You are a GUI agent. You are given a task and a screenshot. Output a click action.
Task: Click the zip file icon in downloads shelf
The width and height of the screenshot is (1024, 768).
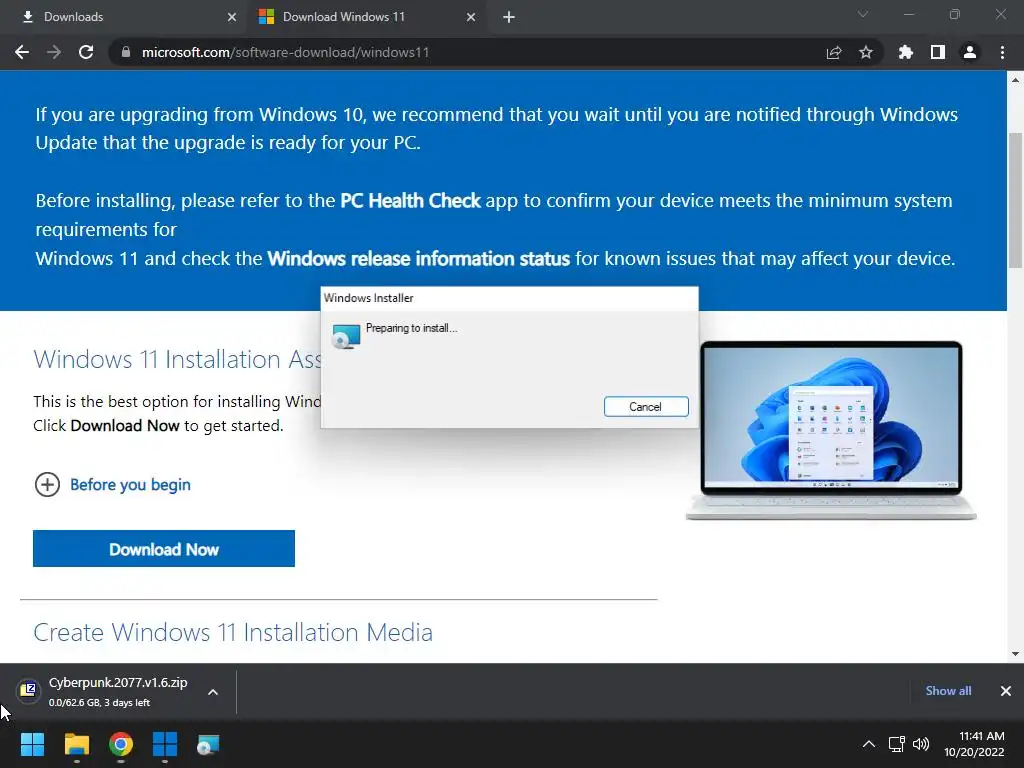[28, 690]
